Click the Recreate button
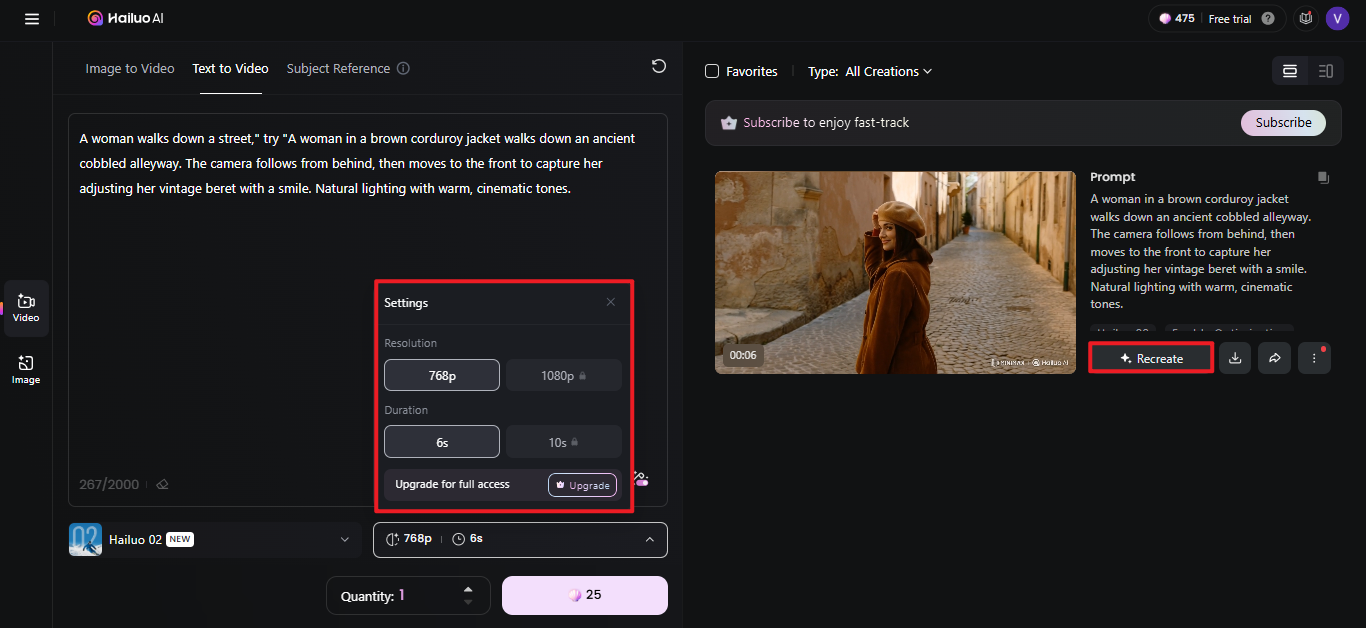The image size is (1366, 628). (1151, 358)
